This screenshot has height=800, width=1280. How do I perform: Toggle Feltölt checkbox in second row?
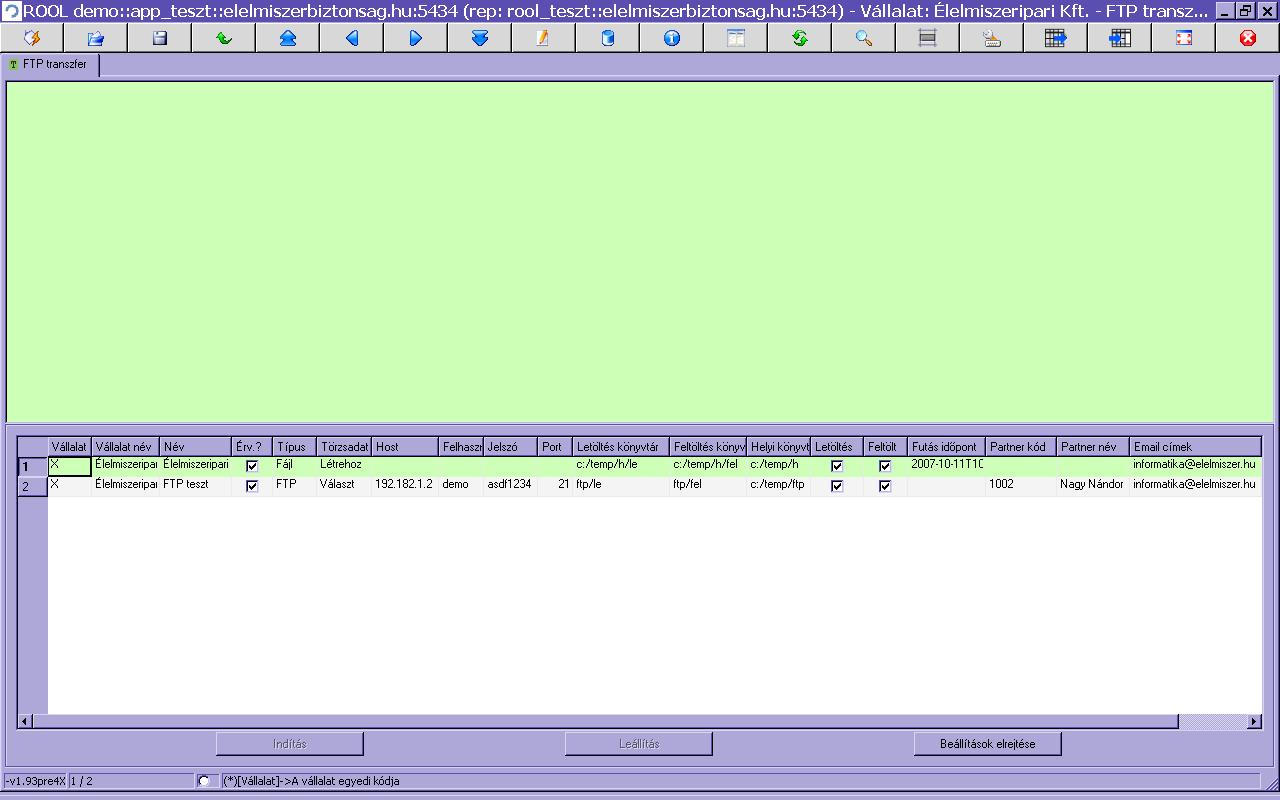(x=885, y=486)
